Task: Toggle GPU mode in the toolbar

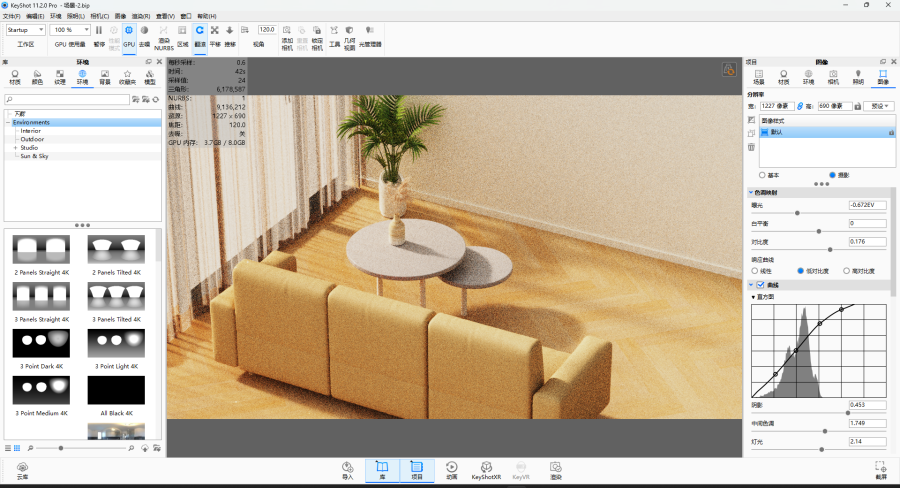Action: [129, 35]
